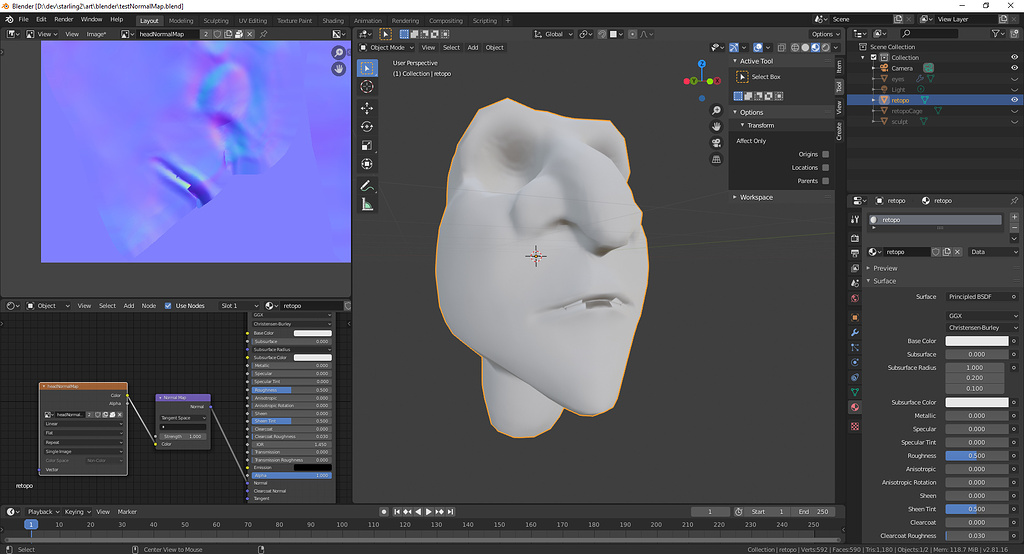Toggle the Use Nodes checkbox
This screenshot has height=554, width=1024.
pyautogui.click(x=168, y=306)
